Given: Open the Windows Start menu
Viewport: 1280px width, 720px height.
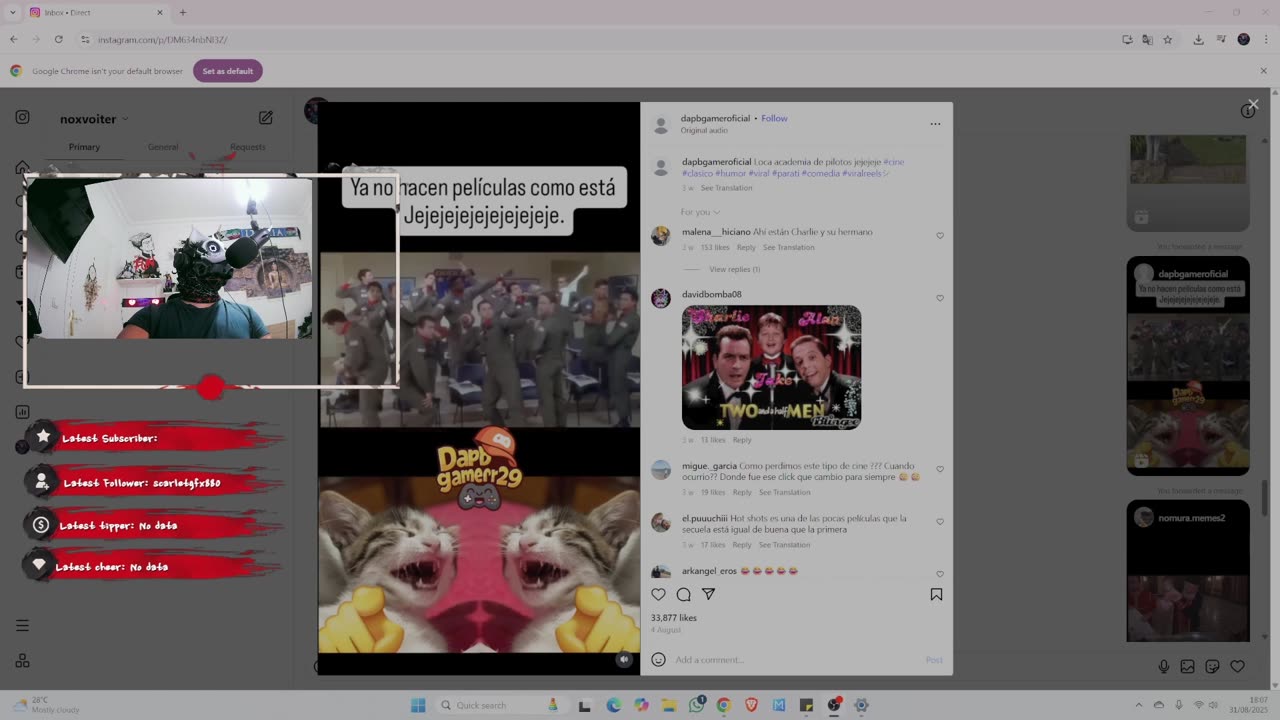Looking at the screenshot, I should click(418, 705).
